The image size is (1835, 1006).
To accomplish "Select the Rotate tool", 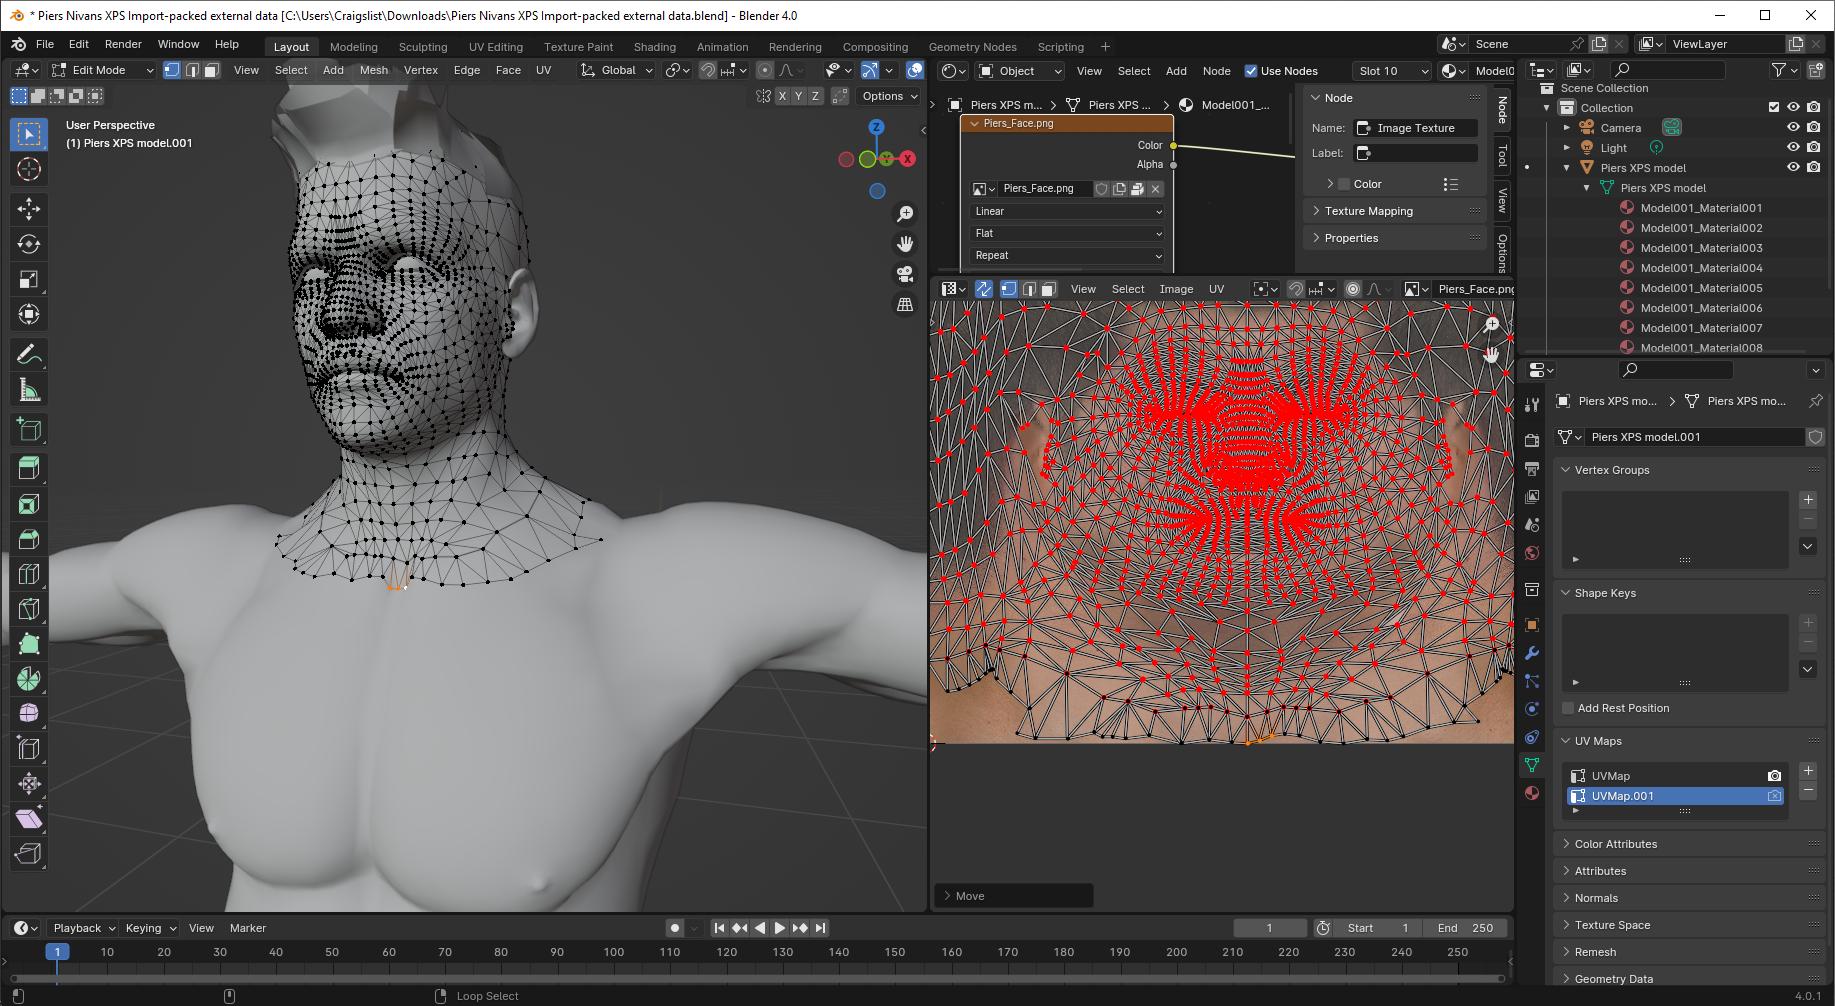I will point(29,244).
